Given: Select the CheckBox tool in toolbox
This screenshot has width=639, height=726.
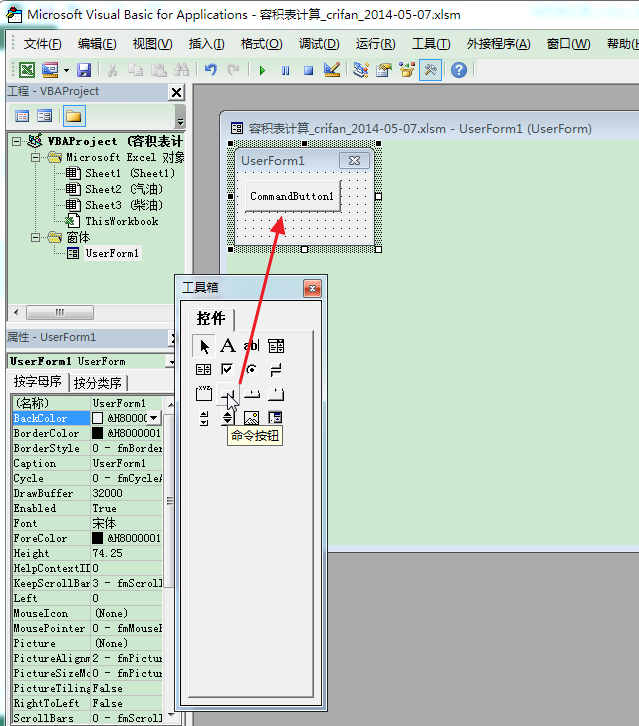Looking at the screenshot, I should [227, 369].
